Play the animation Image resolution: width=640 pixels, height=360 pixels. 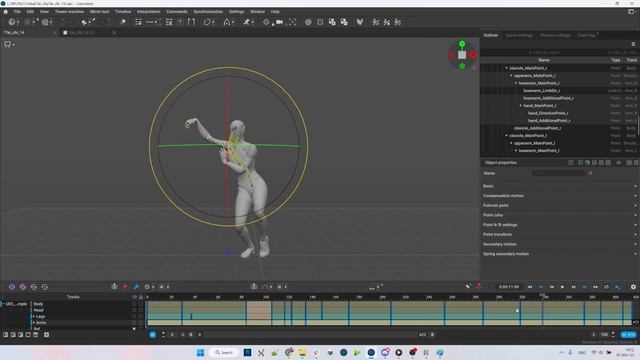click(562, 287)
